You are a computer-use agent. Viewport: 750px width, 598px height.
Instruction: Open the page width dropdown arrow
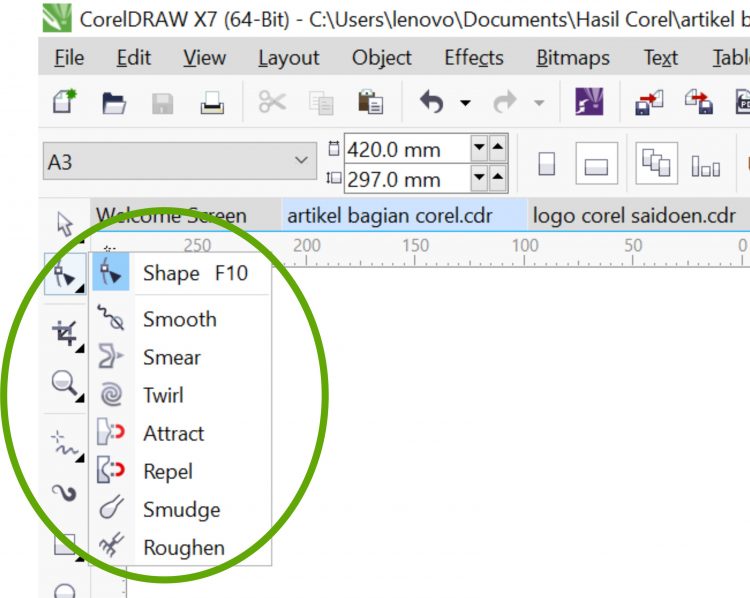coord(479,147)
